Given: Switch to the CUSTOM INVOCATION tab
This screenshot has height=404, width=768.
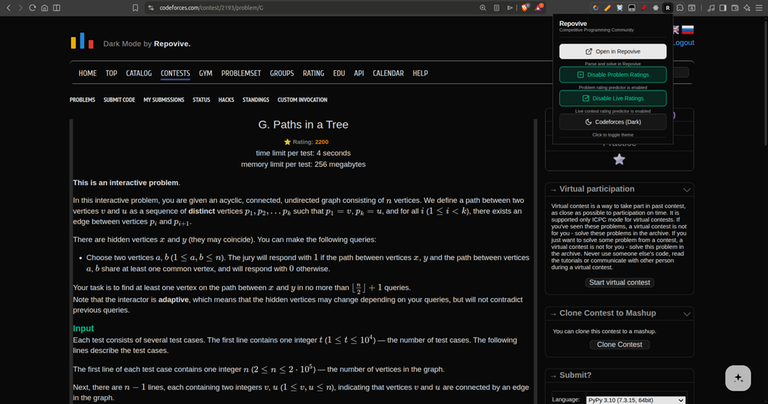Looking at the screenshot, I should [302, 100].
